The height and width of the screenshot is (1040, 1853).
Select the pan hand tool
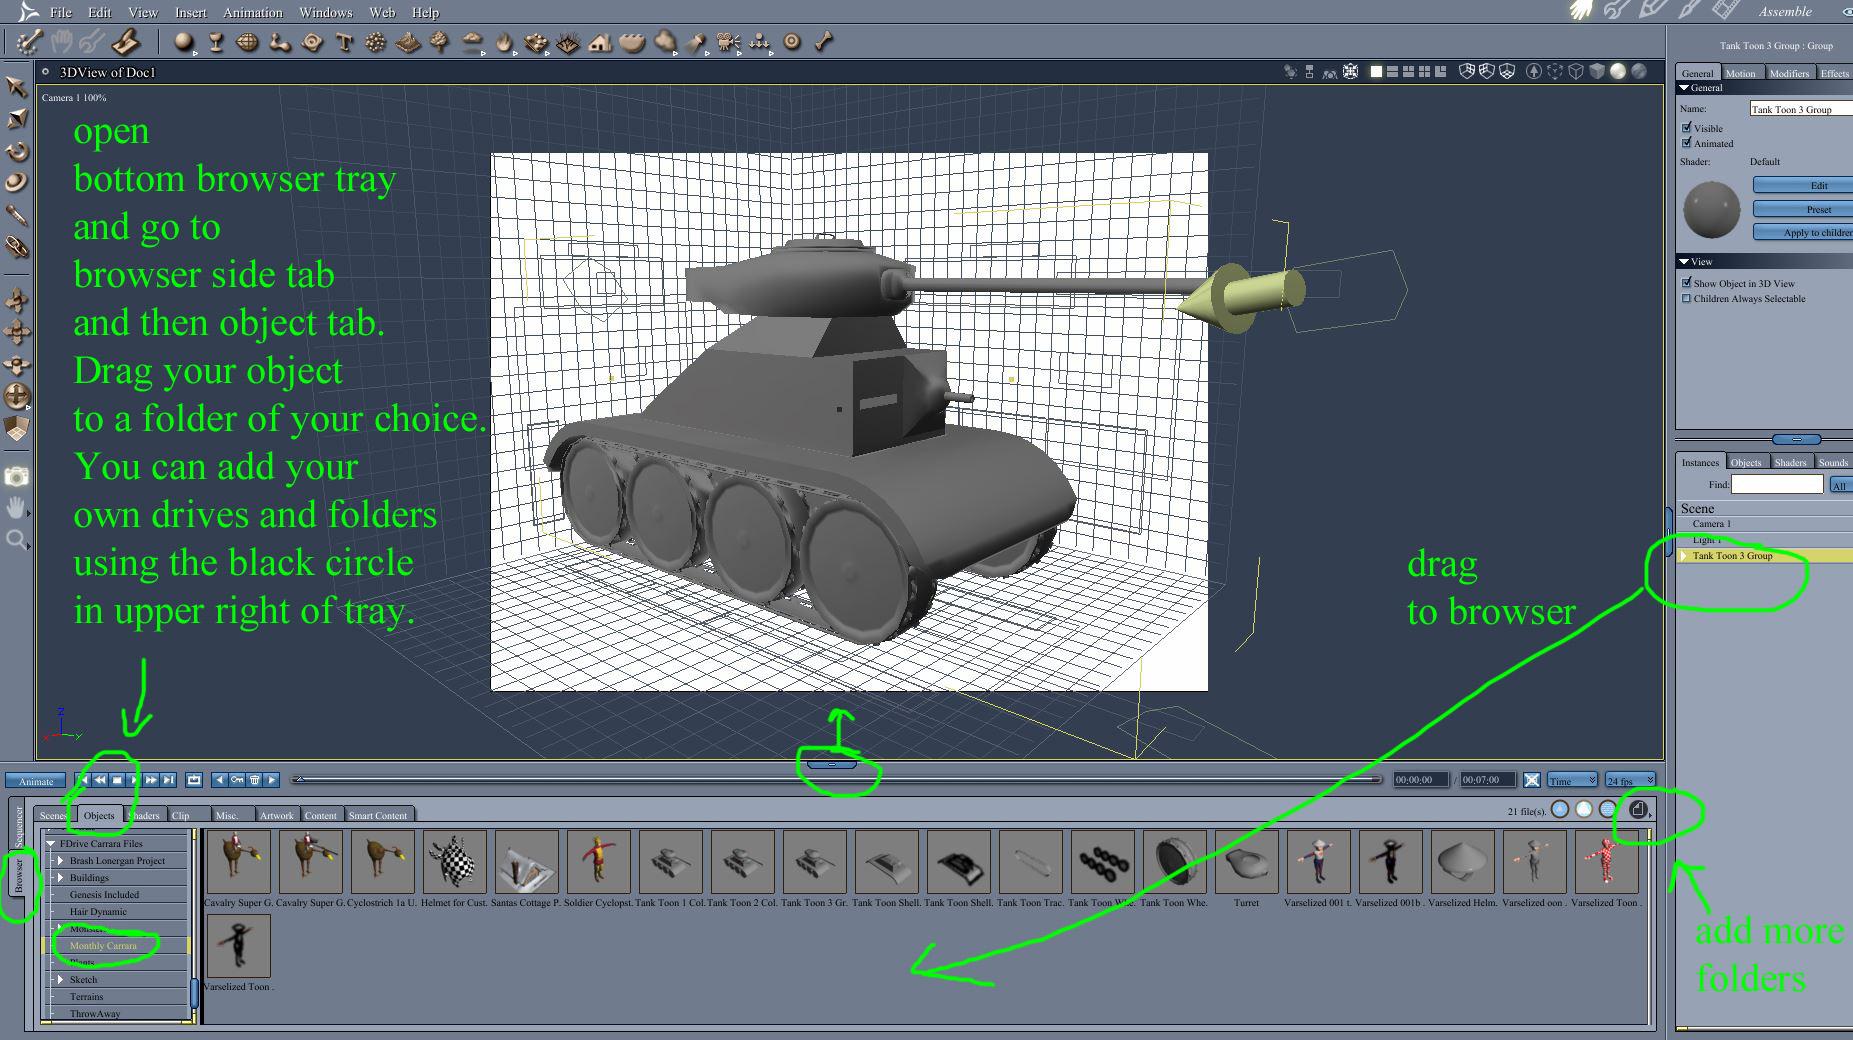tap(16, 509)
